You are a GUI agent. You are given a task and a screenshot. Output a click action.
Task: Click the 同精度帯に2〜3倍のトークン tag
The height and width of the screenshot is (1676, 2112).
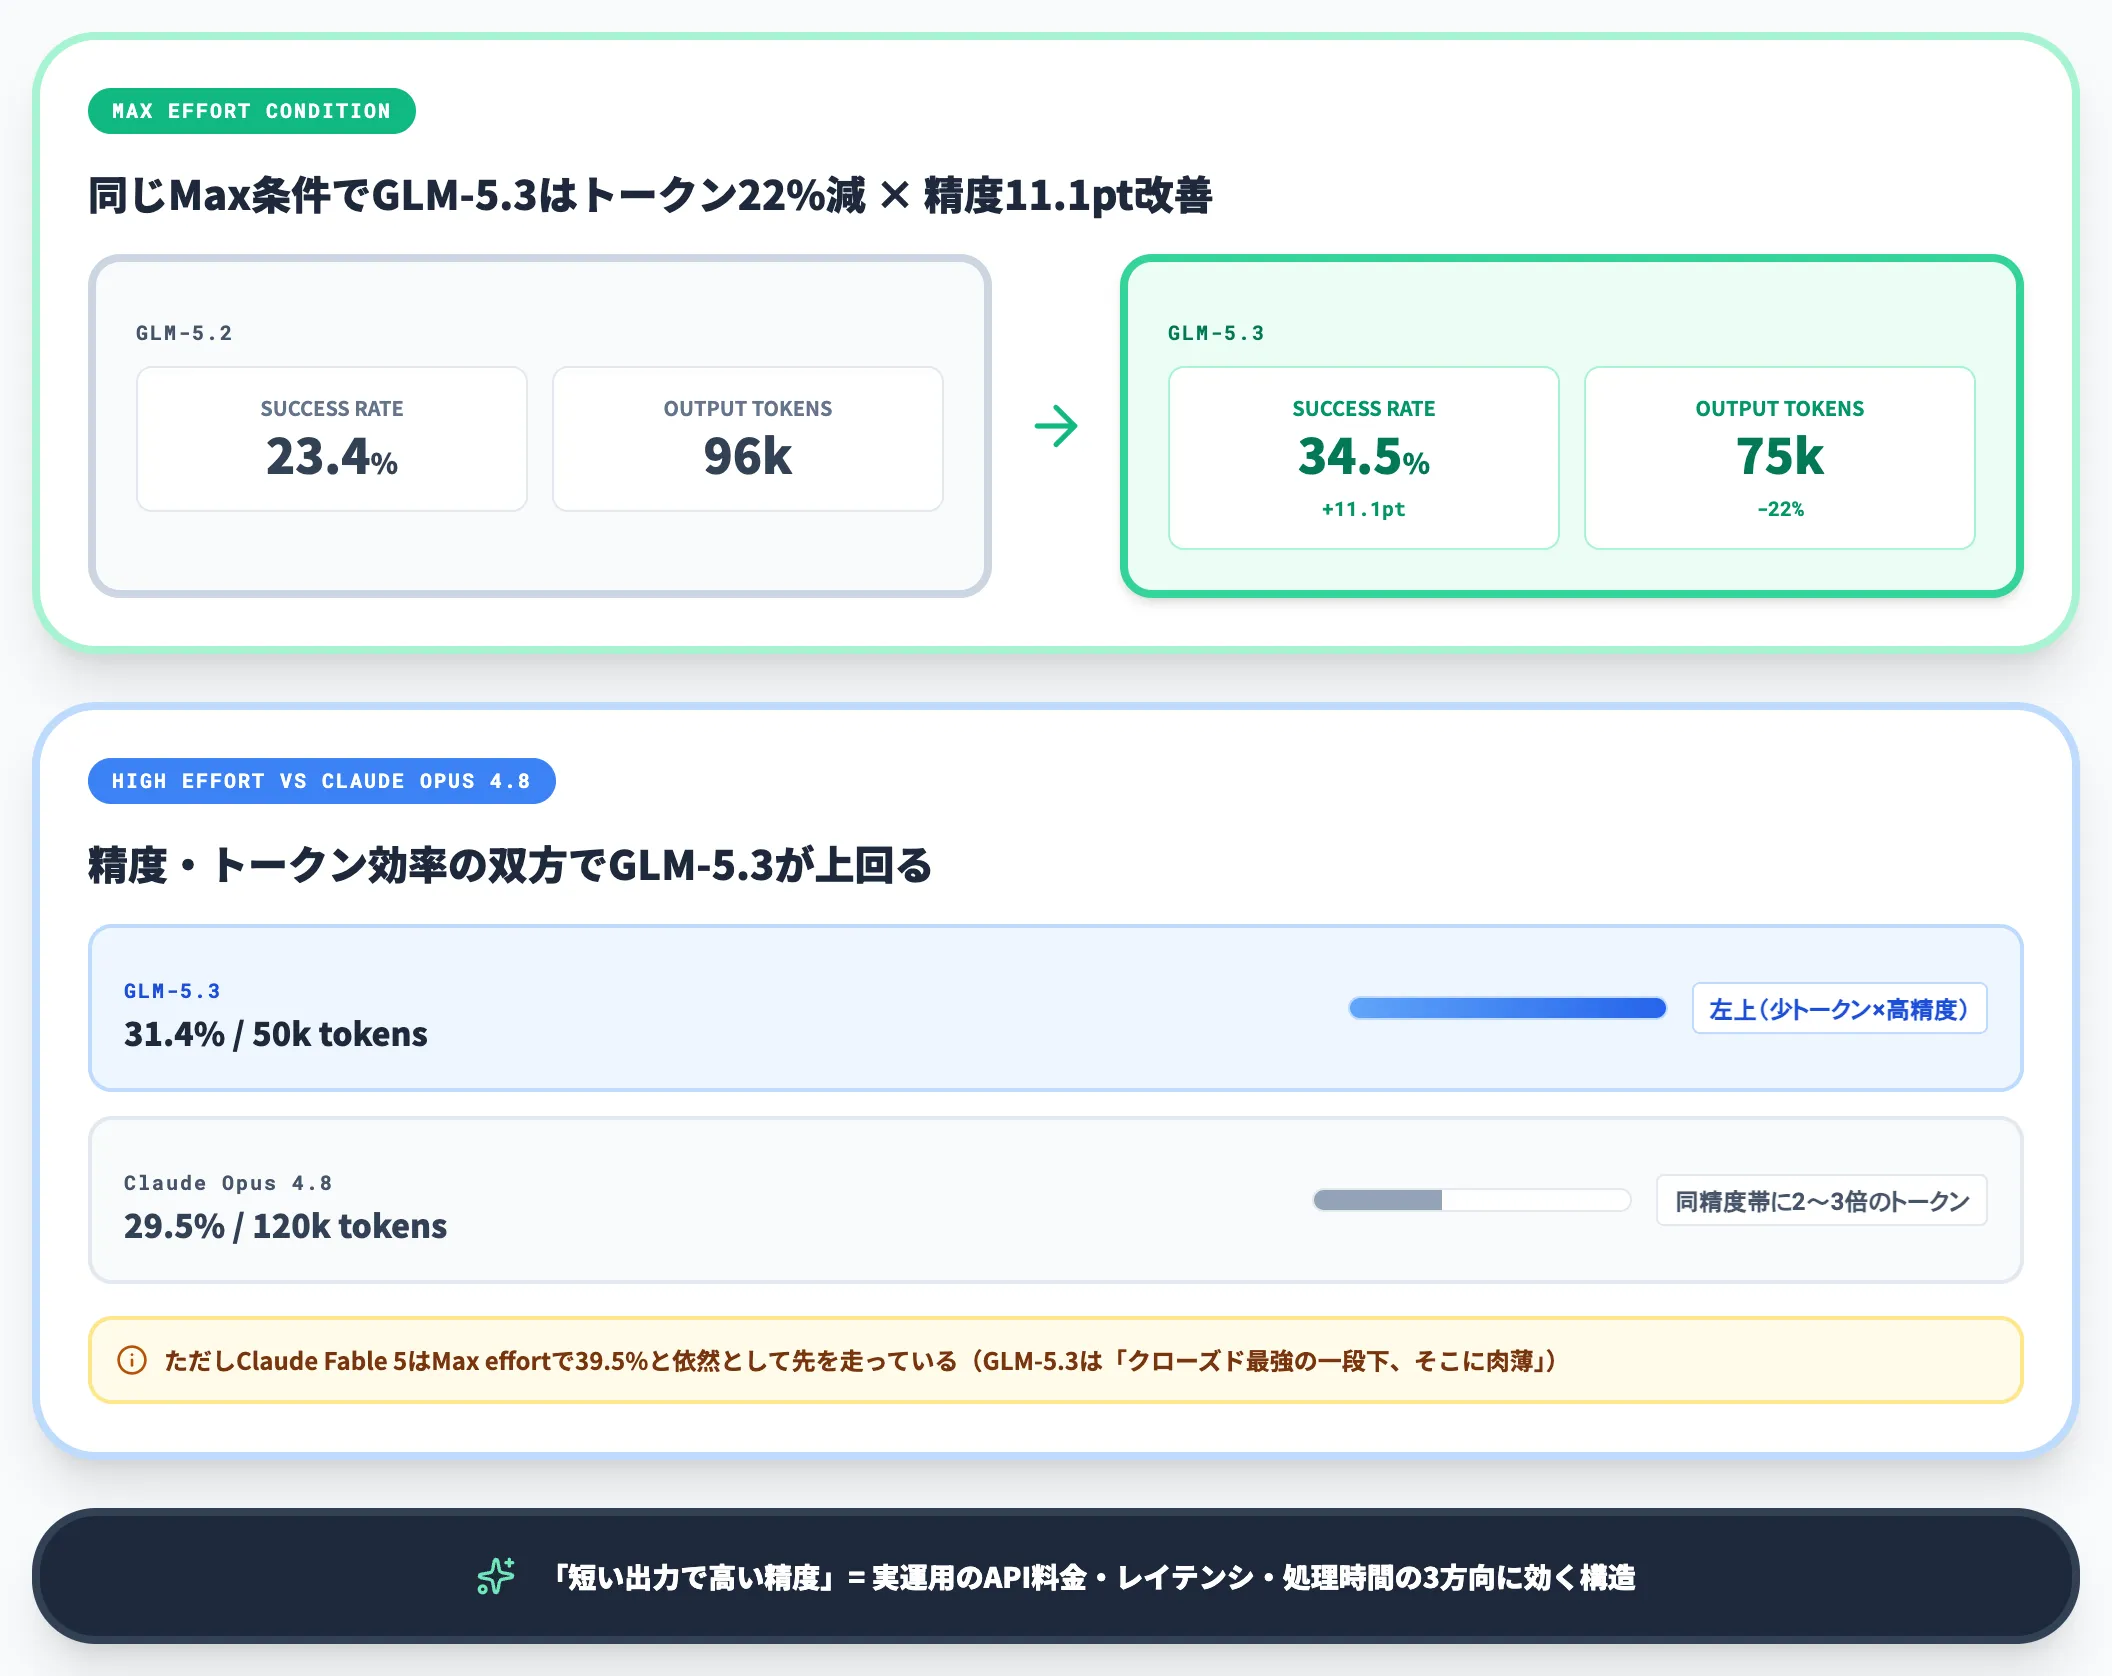pos(1821,1200)
